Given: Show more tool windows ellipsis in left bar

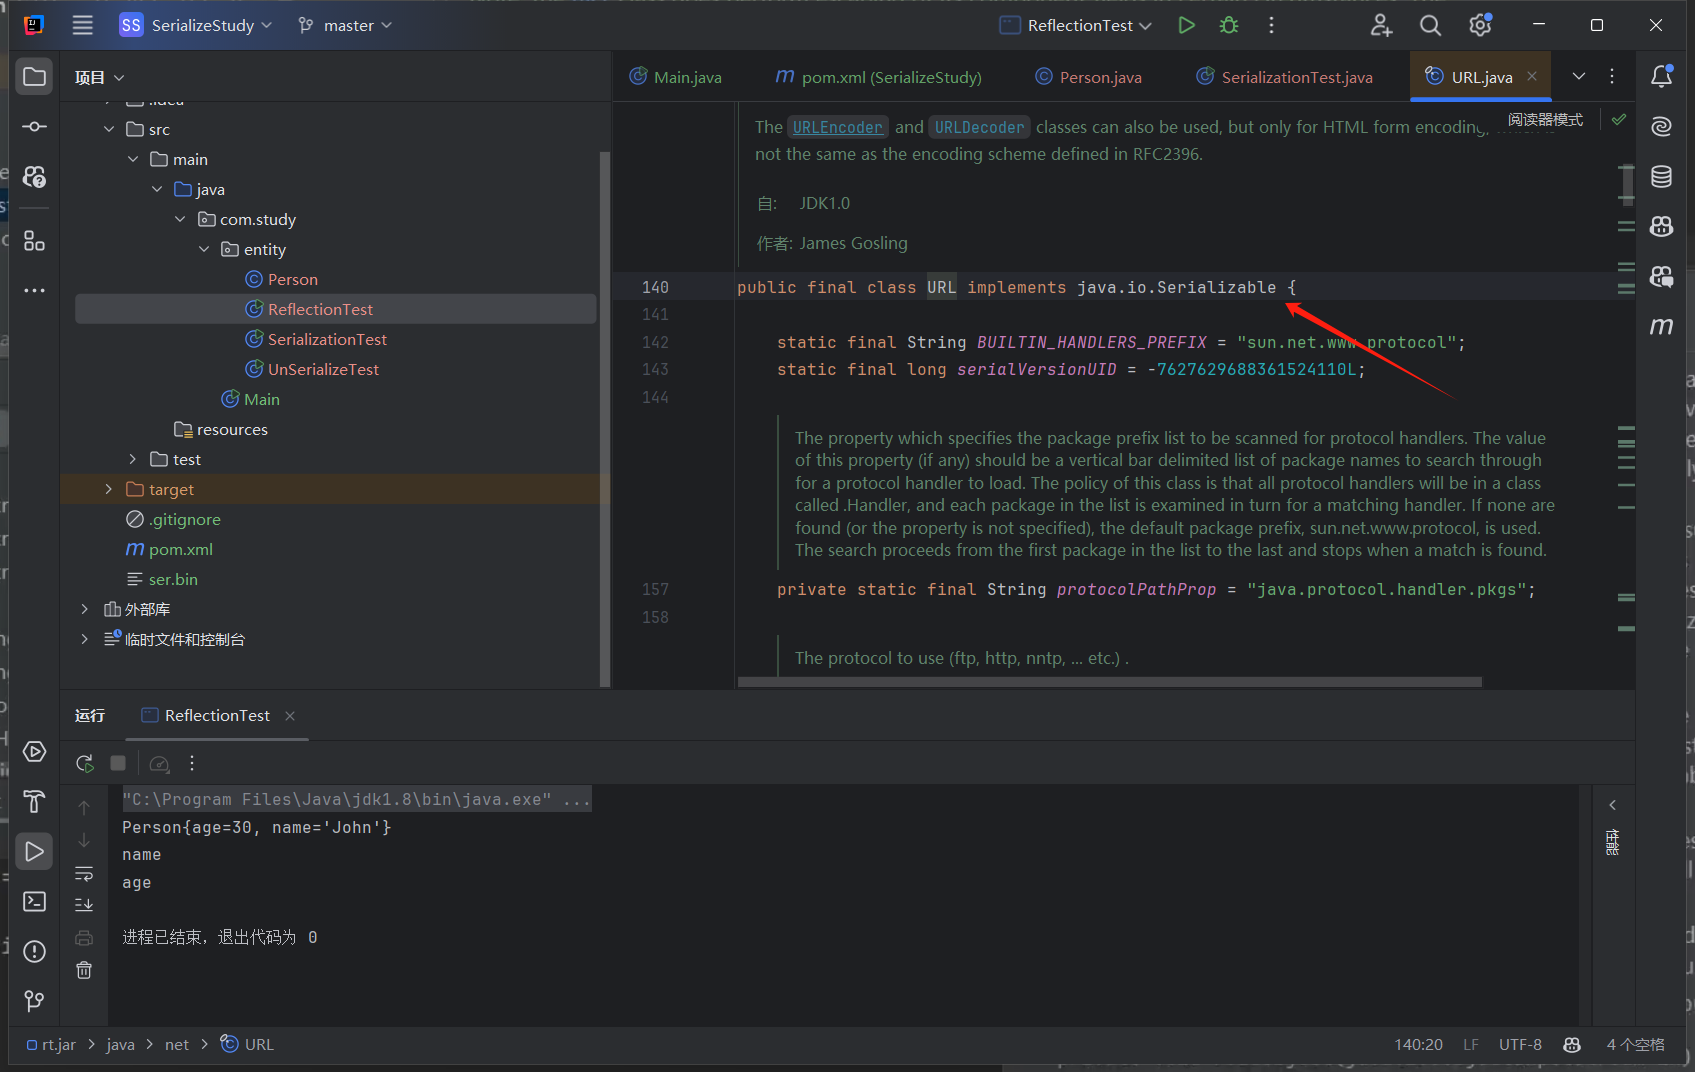Looking at the screenshot, I should (34, 291).
